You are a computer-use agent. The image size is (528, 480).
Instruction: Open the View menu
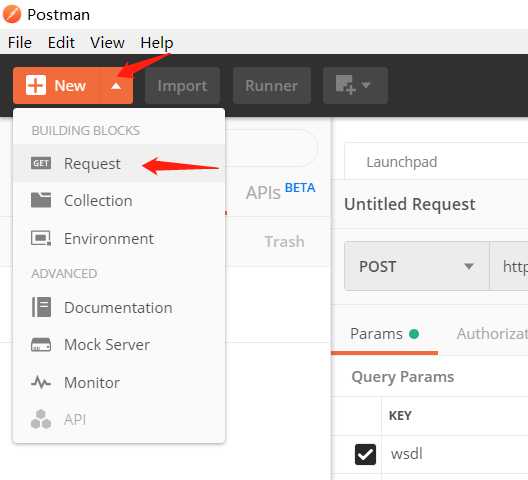click(x=107, y=43)
